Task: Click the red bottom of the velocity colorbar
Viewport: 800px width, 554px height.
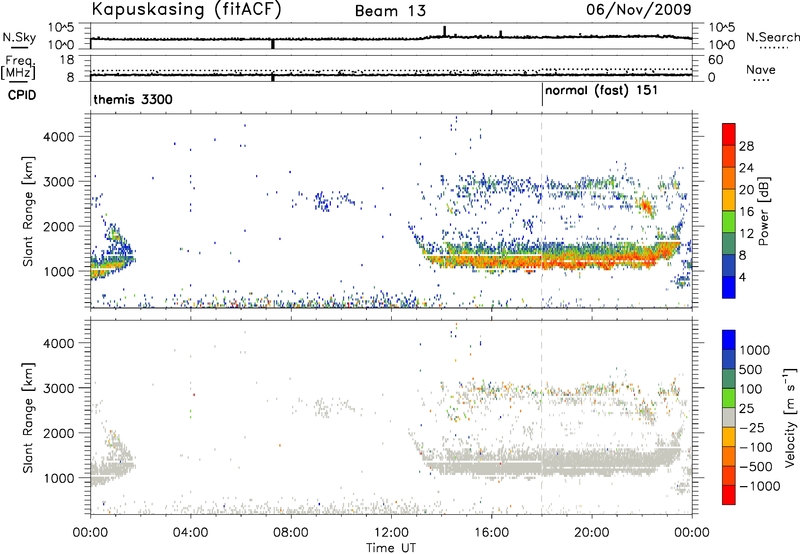Action: coord(729,495)
